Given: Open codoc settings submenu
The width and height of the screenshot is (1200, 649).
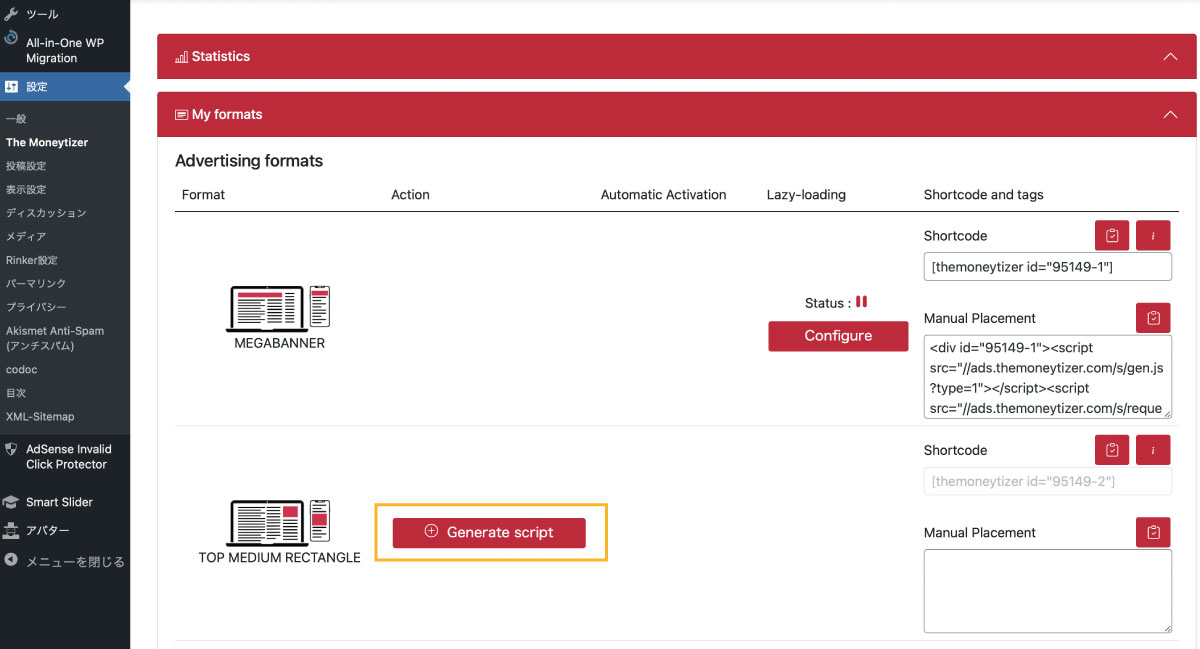Looking at the screenshot, I should (x=22, y=370).
